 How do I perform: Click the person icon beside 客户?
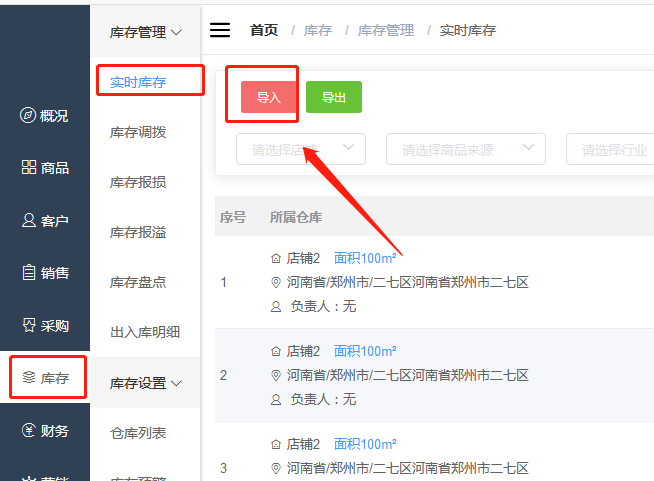pyautogui.click(x=29, y=220)
